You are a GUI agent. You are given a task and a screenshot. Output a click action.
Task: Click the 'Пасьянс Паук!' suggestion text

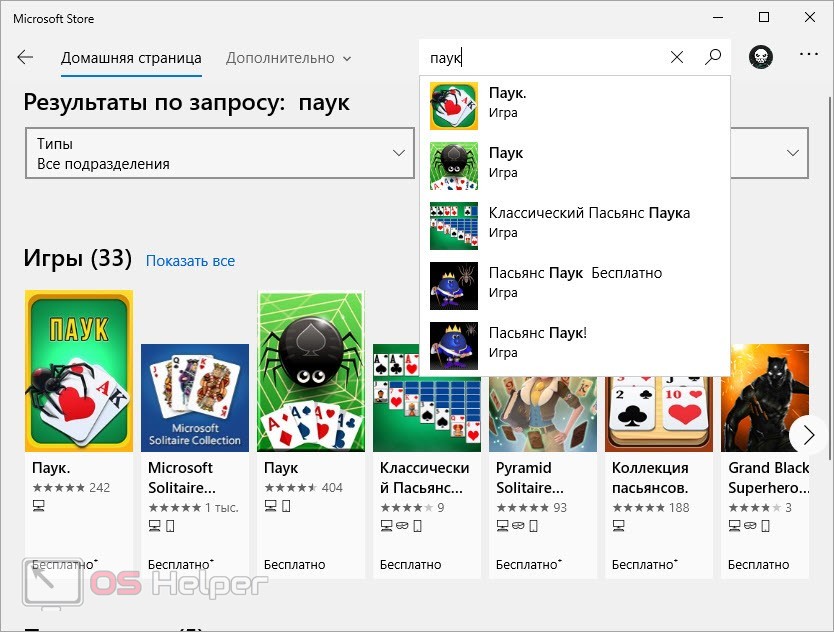coord(538,333)
